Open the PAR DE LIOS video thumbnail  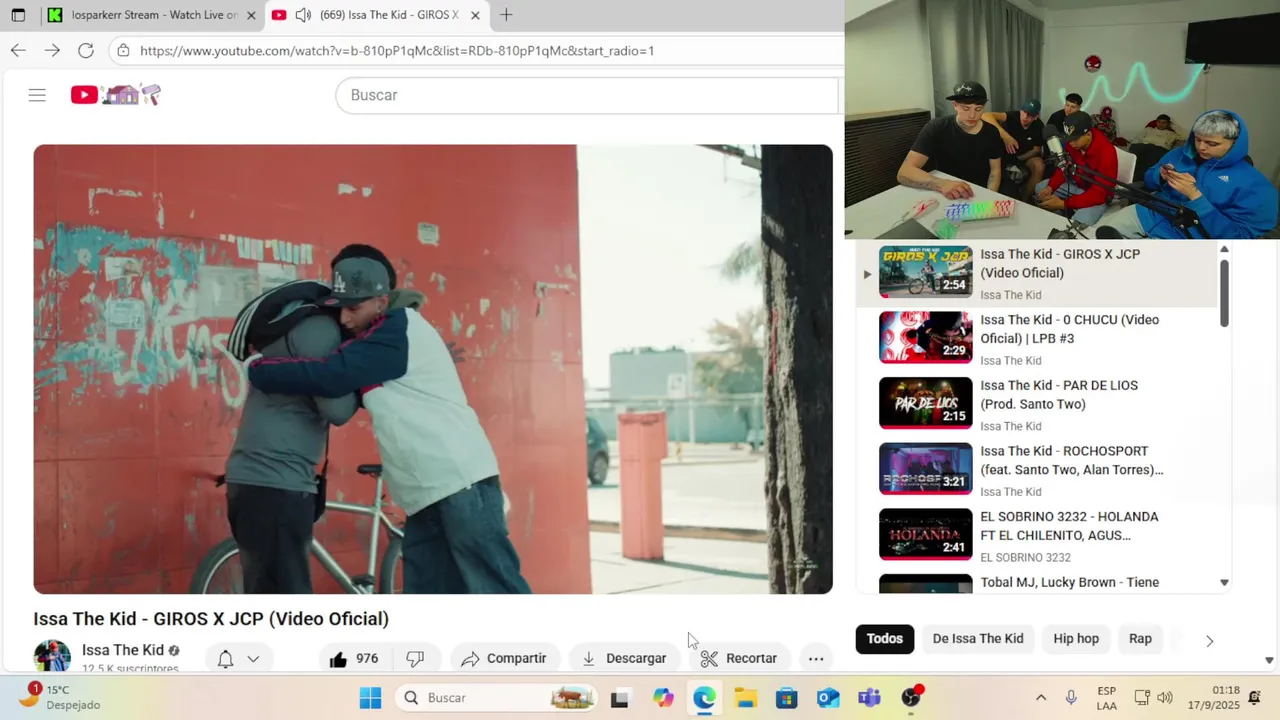(925, 403)
